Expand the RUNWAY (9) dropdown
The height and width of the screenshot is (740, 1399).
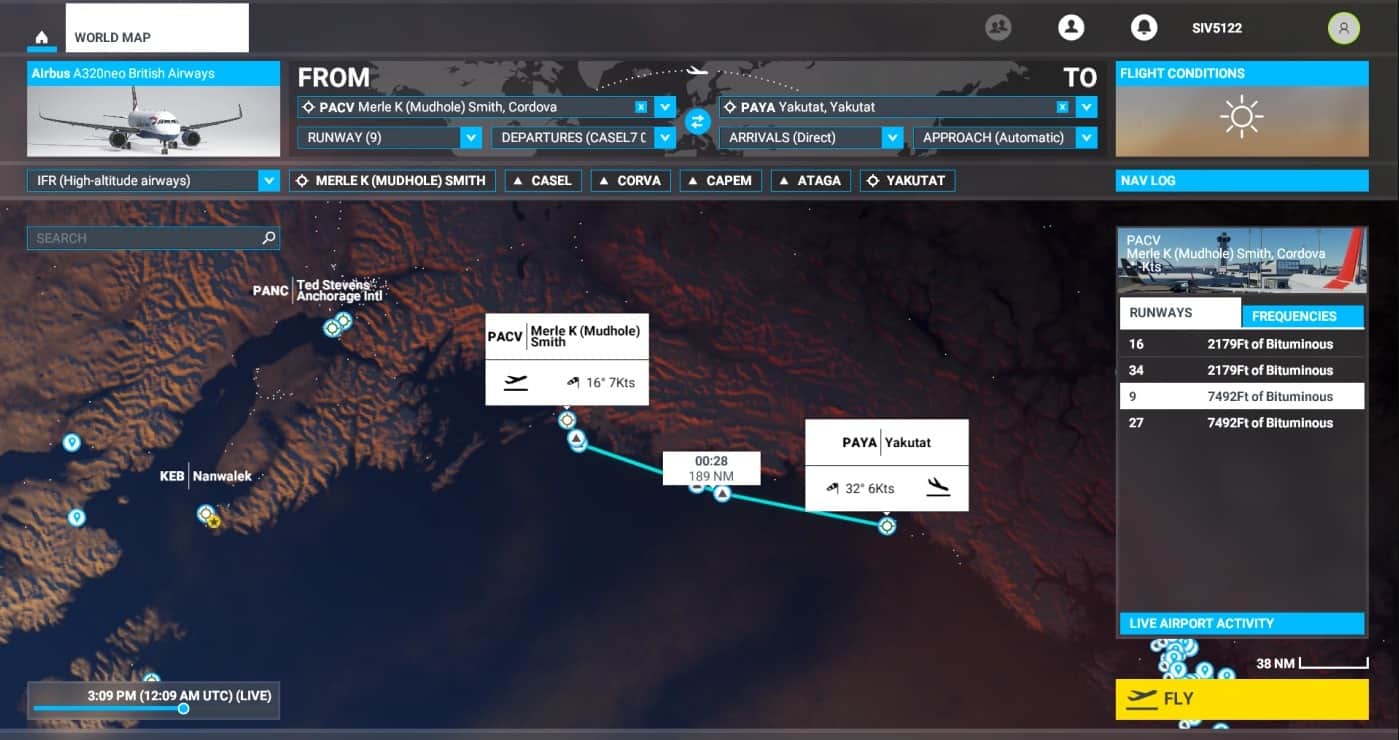point(471,138)
